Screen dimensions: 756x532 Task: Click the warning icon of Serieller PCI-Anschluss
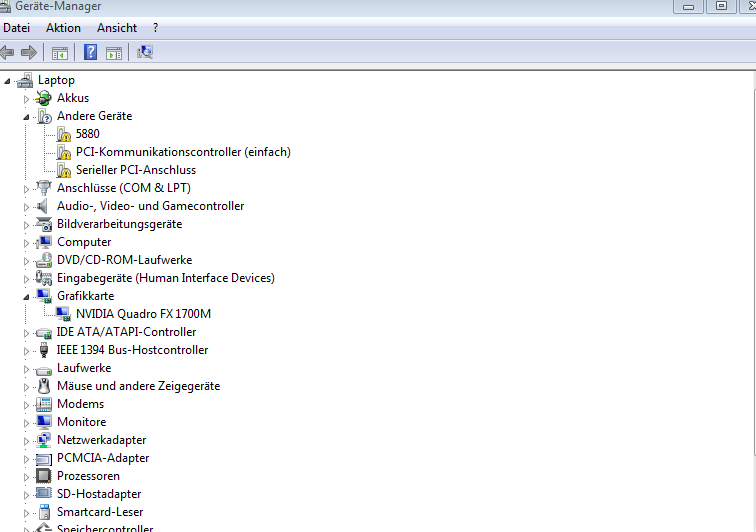[x=63, y=170]
